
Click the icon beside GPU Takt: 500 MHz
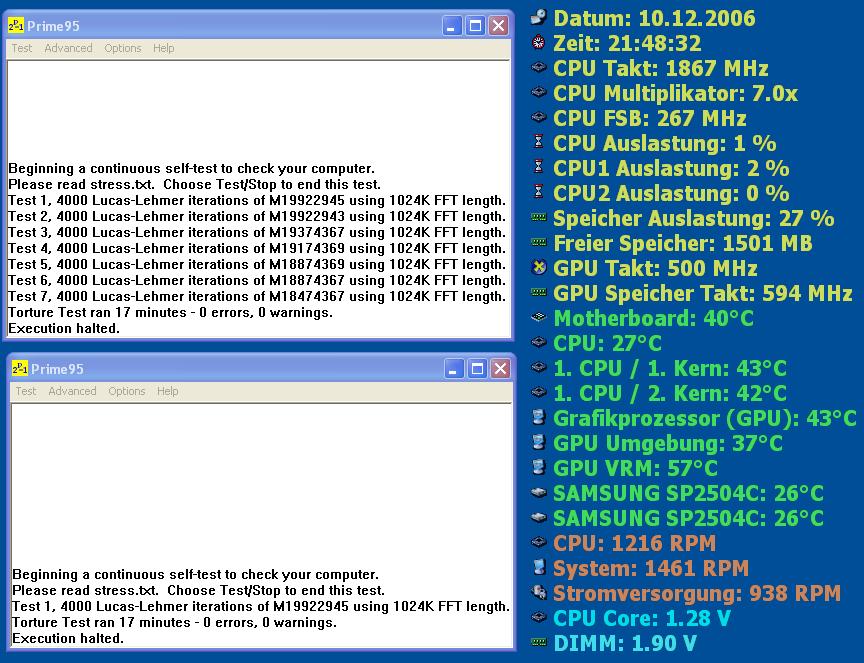coord(538,267)
